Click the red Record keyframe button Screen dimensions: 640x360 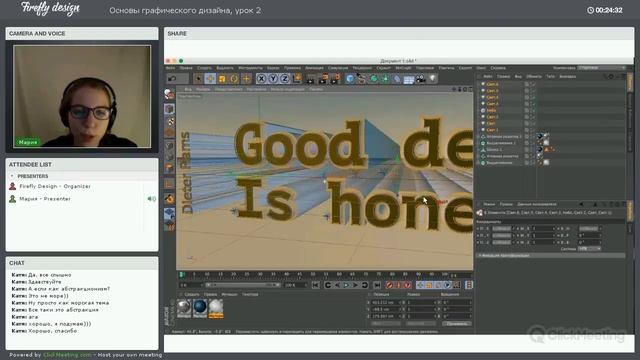(389, 285)
